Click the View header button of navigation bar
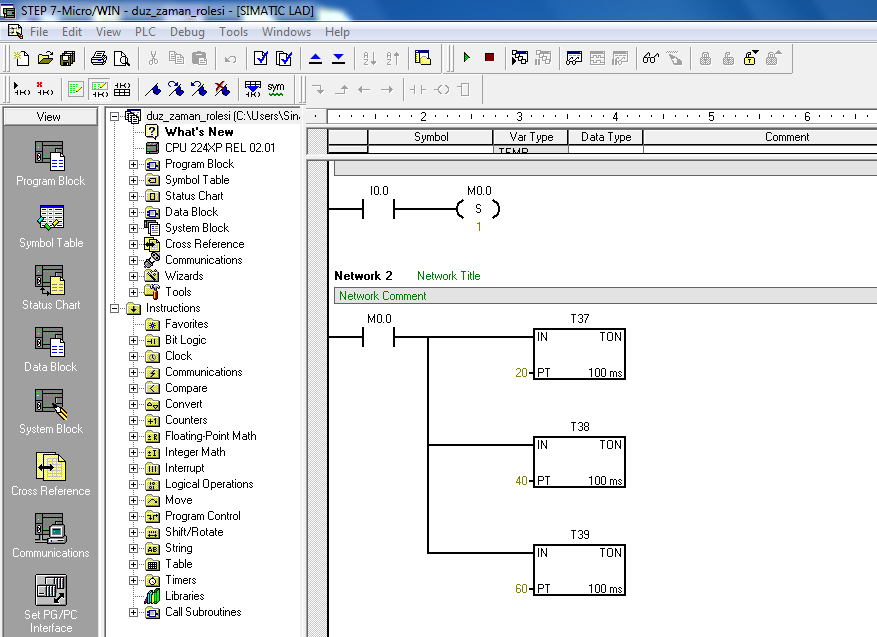Viewport: 877px width, 637px height. click(50, 116)
